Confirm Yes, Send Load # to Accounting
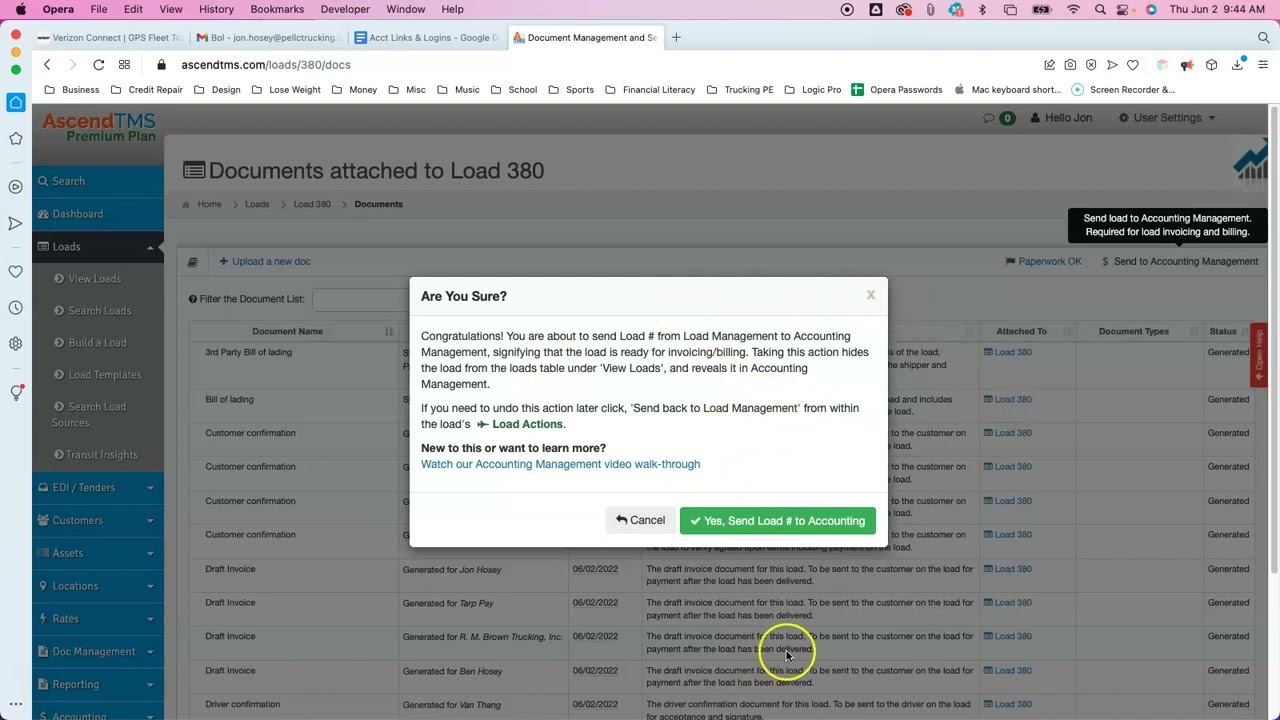 pyautogui.click(x=778, y=521)
